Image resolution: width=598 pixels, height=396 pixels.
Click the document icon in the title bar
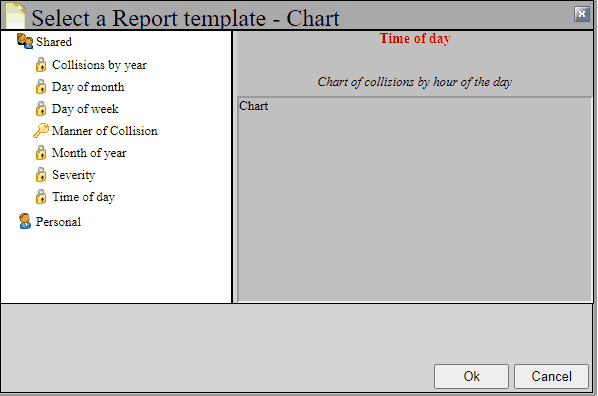[x=16, y=15]
